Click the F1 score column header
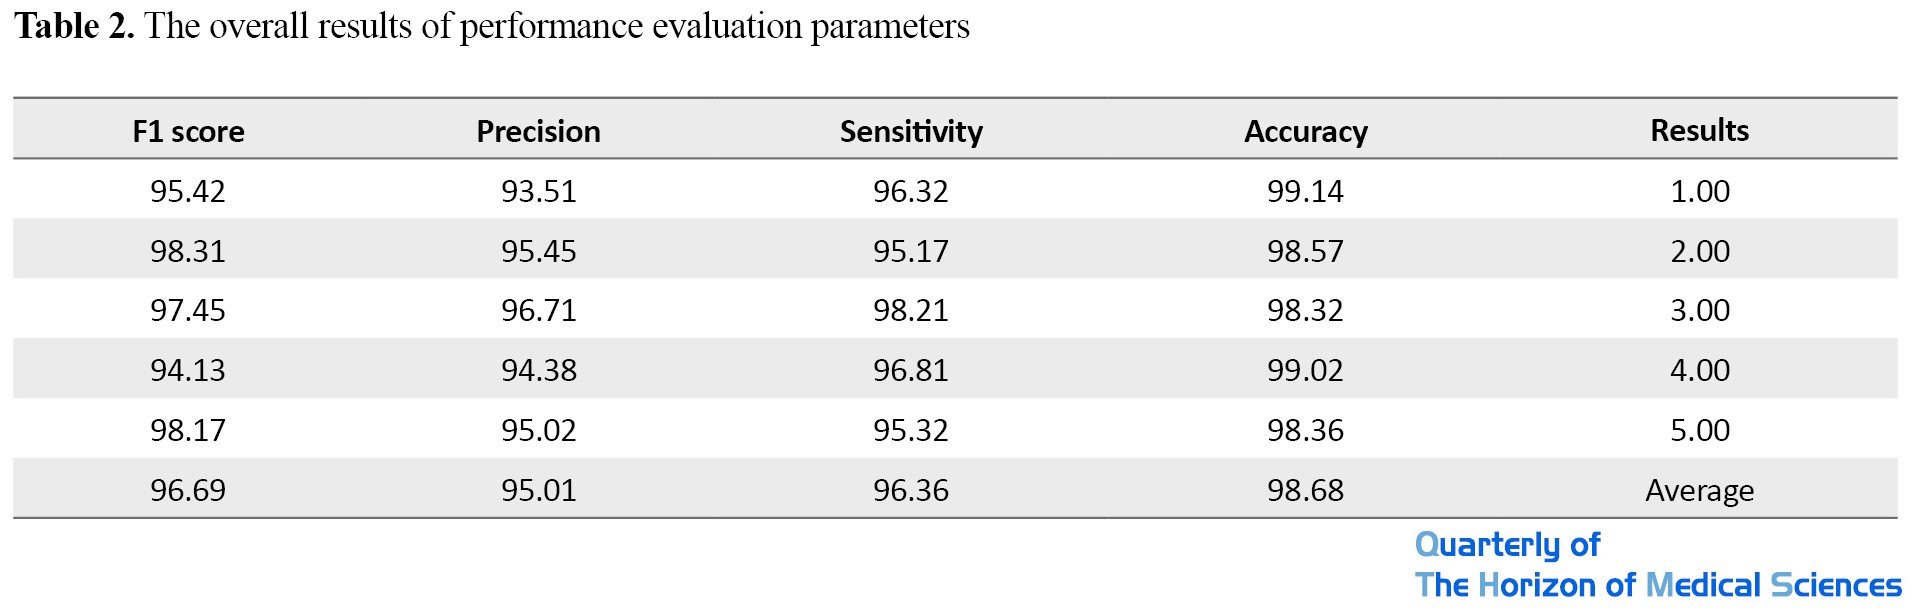1917x614 pixels. click(x=188, y=131)
